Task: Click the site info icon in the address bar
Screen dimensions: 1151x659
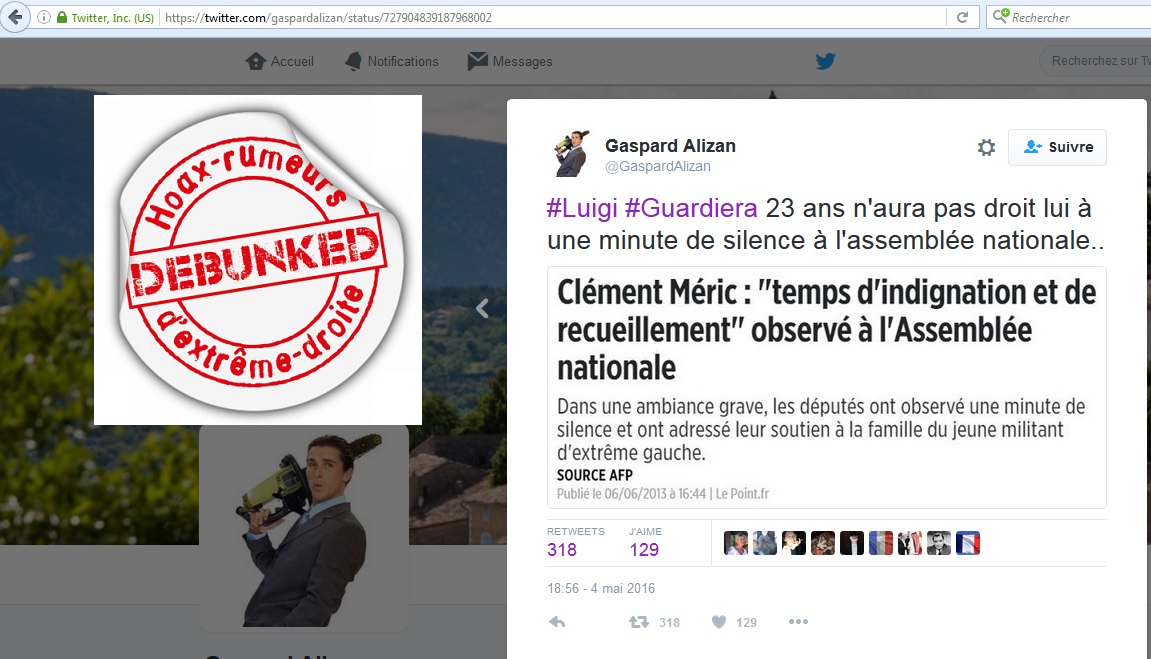Action: coord(44,17)
